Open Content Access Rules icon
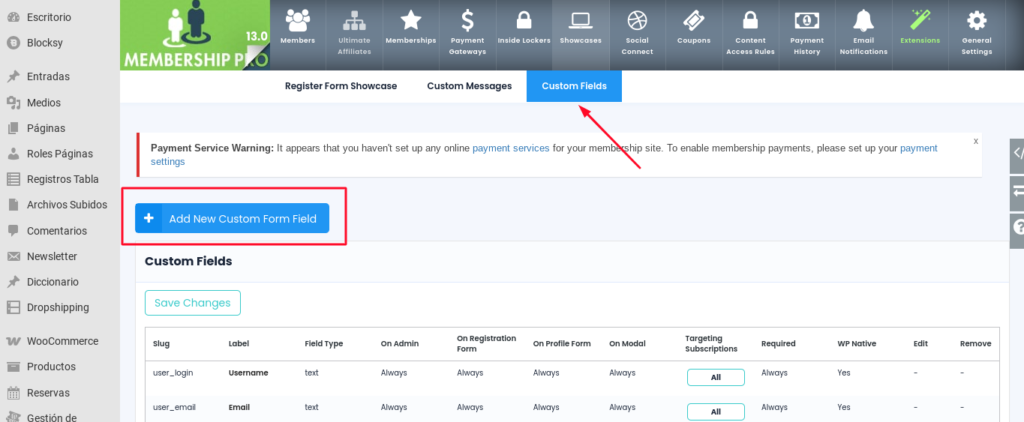1024x422 pixels. [750, 20]
